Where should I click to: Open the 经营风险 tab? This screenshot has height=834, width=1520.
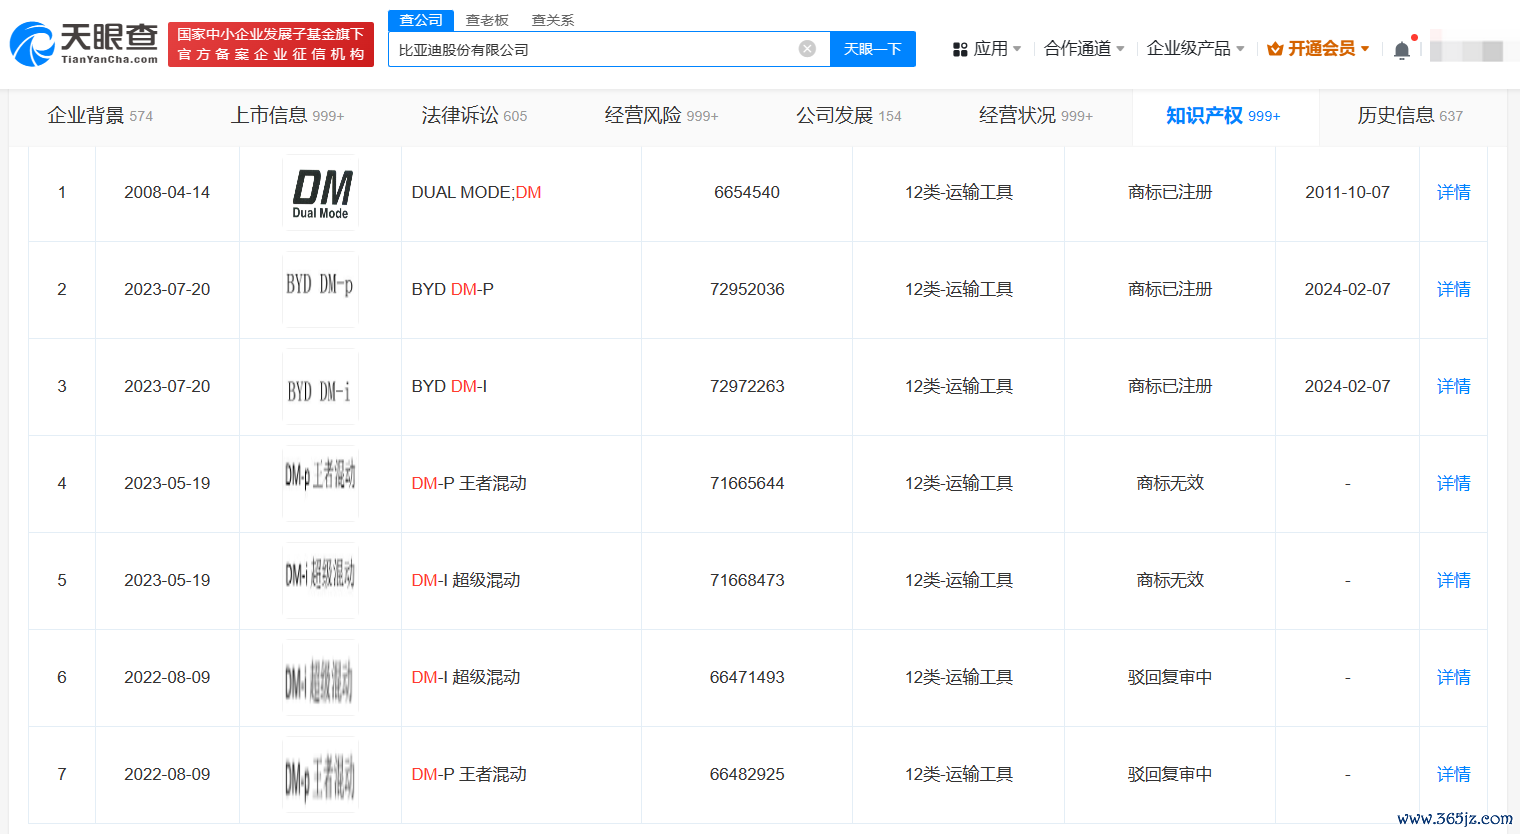pyautogui.click(x=660, y=116)
